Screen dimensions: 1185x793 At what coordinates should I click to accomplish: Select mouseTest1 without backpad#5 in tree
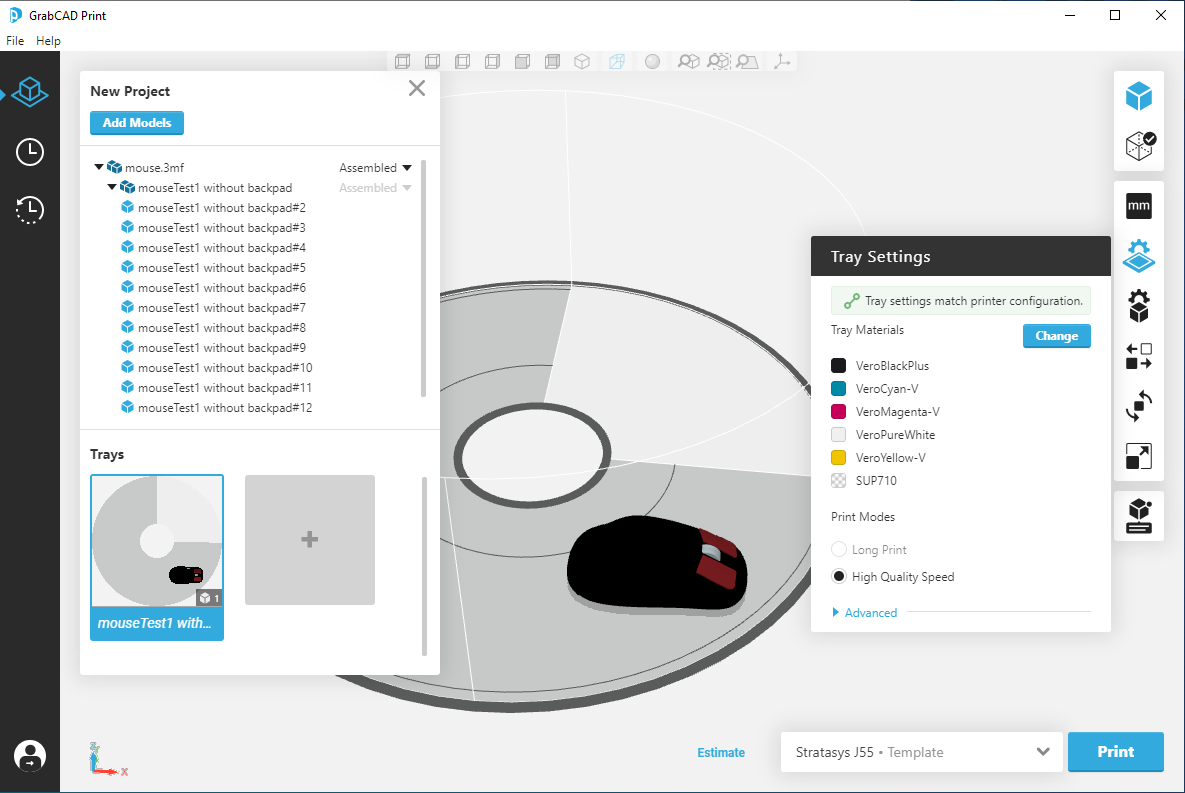tap(221, 268)
